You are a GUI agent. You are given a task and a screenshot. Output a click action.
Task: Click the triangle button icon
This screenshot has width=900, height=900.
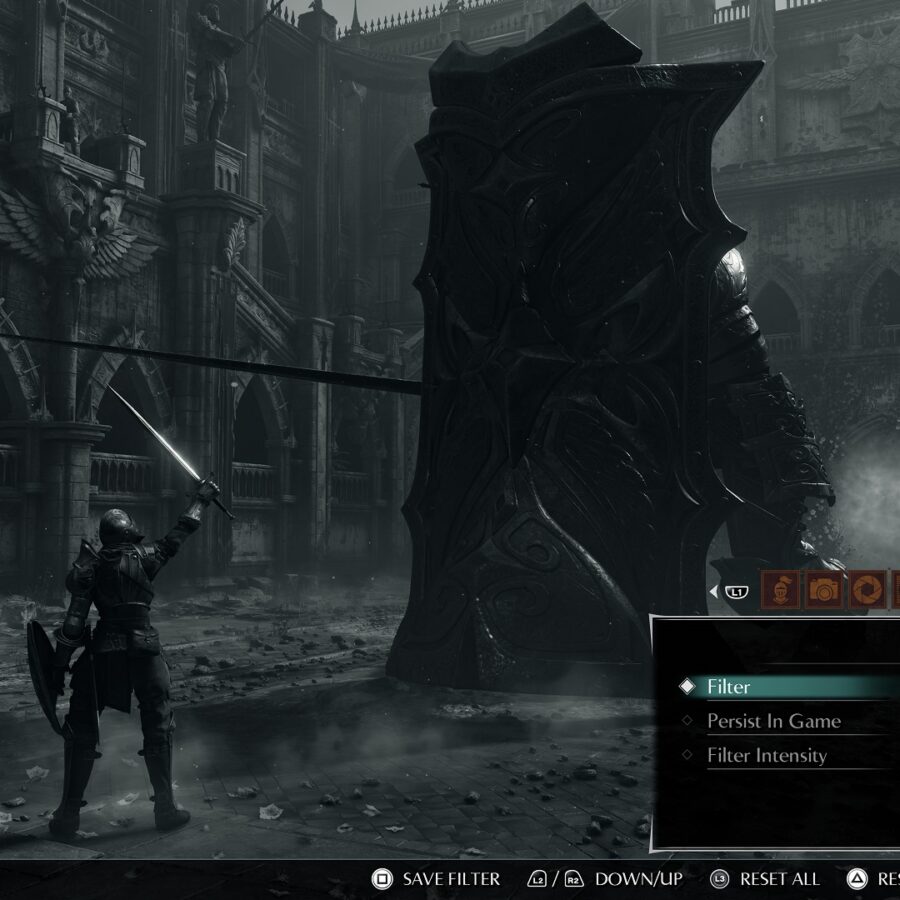click(x=857, y=879)
